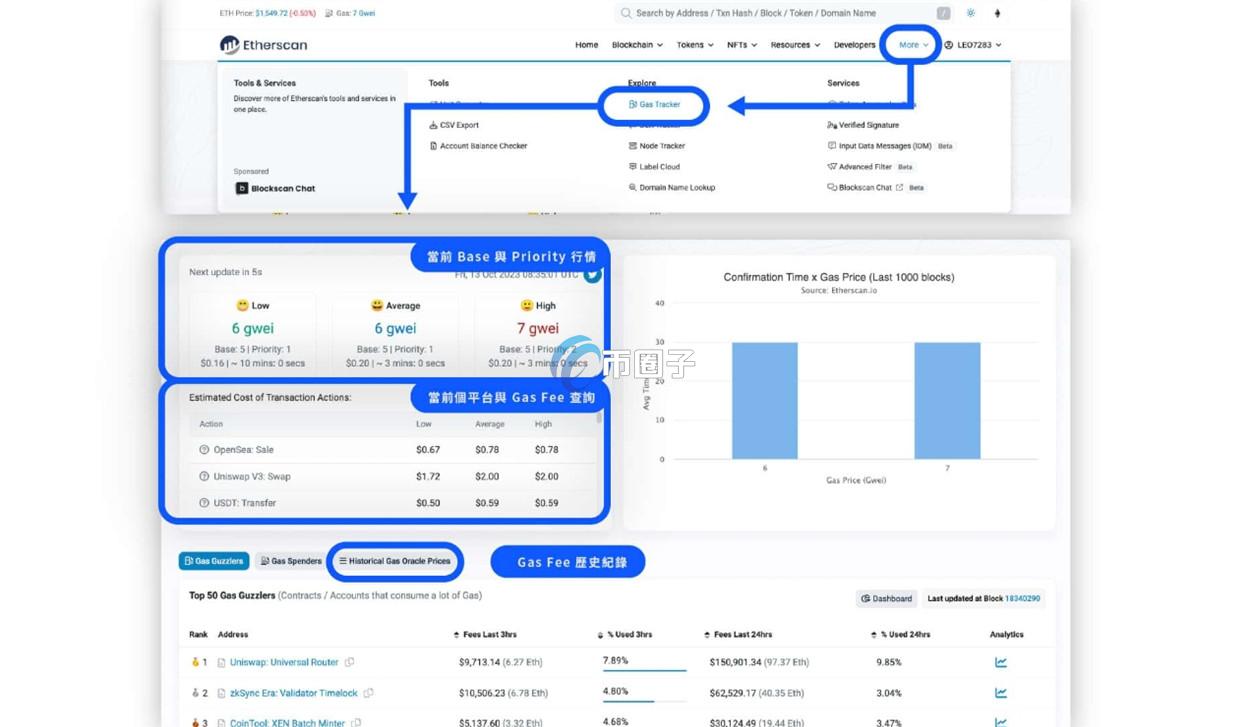
Task: Open block 18340290 link
Action: click(x=1022, y=598)
